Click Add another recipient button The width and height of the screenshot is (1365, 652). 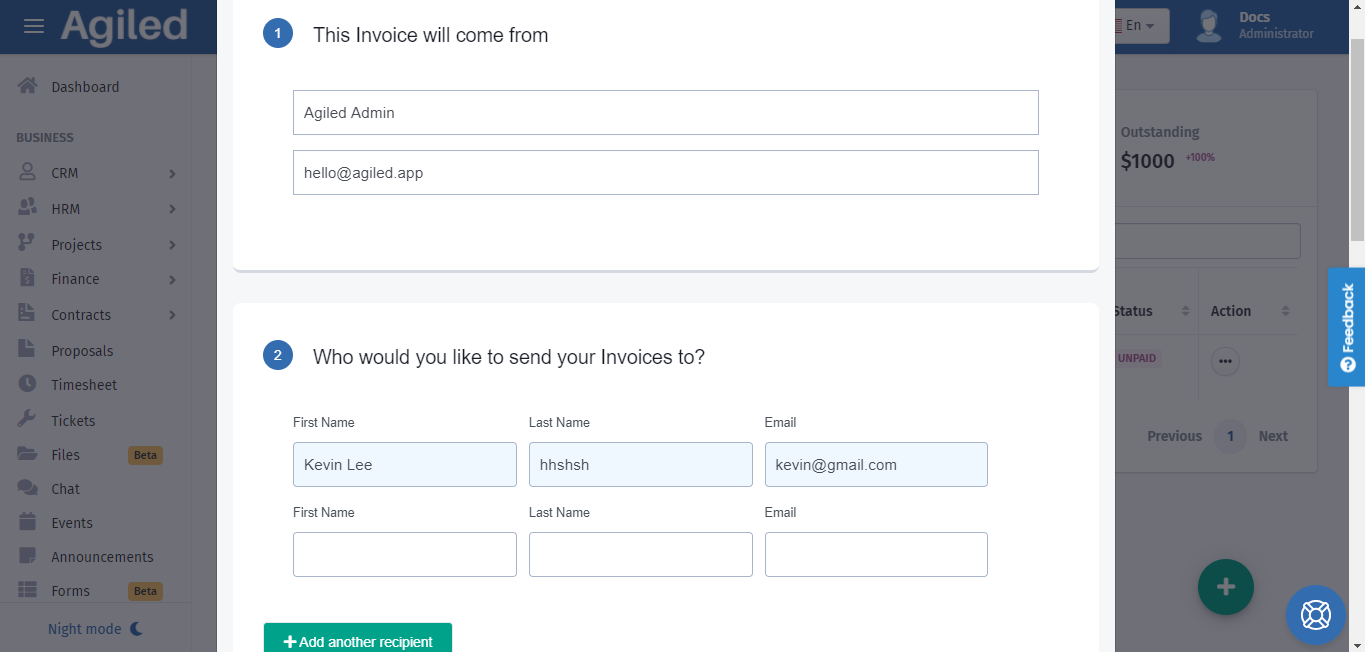click(358, 640)
